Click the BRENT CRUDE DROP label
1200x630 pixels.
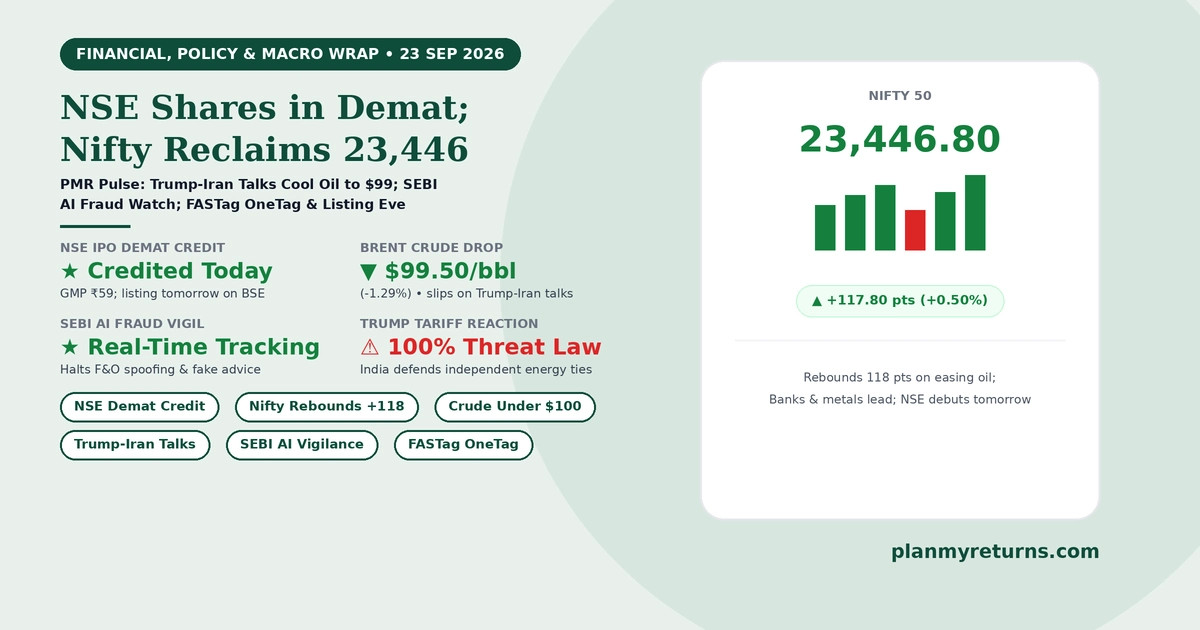(432, 248)
